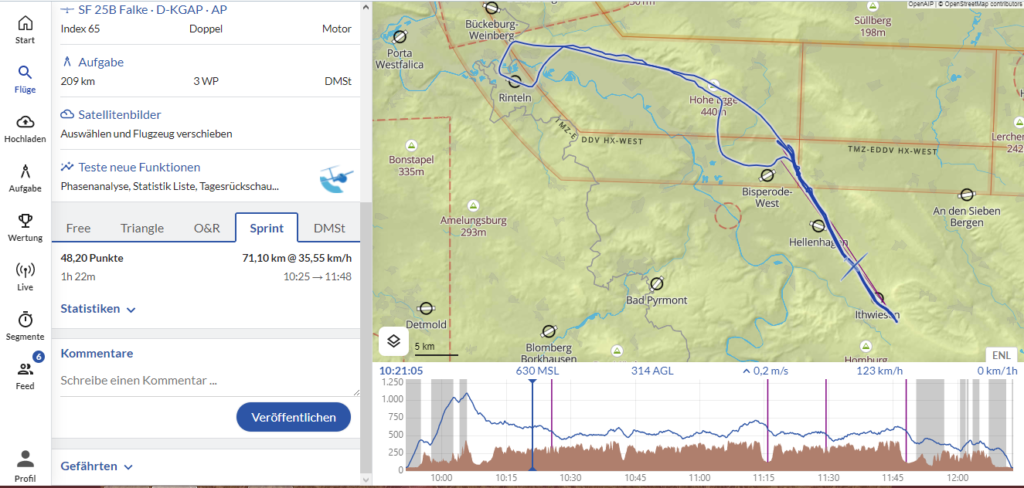Image resolution: width=1024 pixels, height=488 pixels.
Task: Click the Flüge search icon
Action: 25,73
